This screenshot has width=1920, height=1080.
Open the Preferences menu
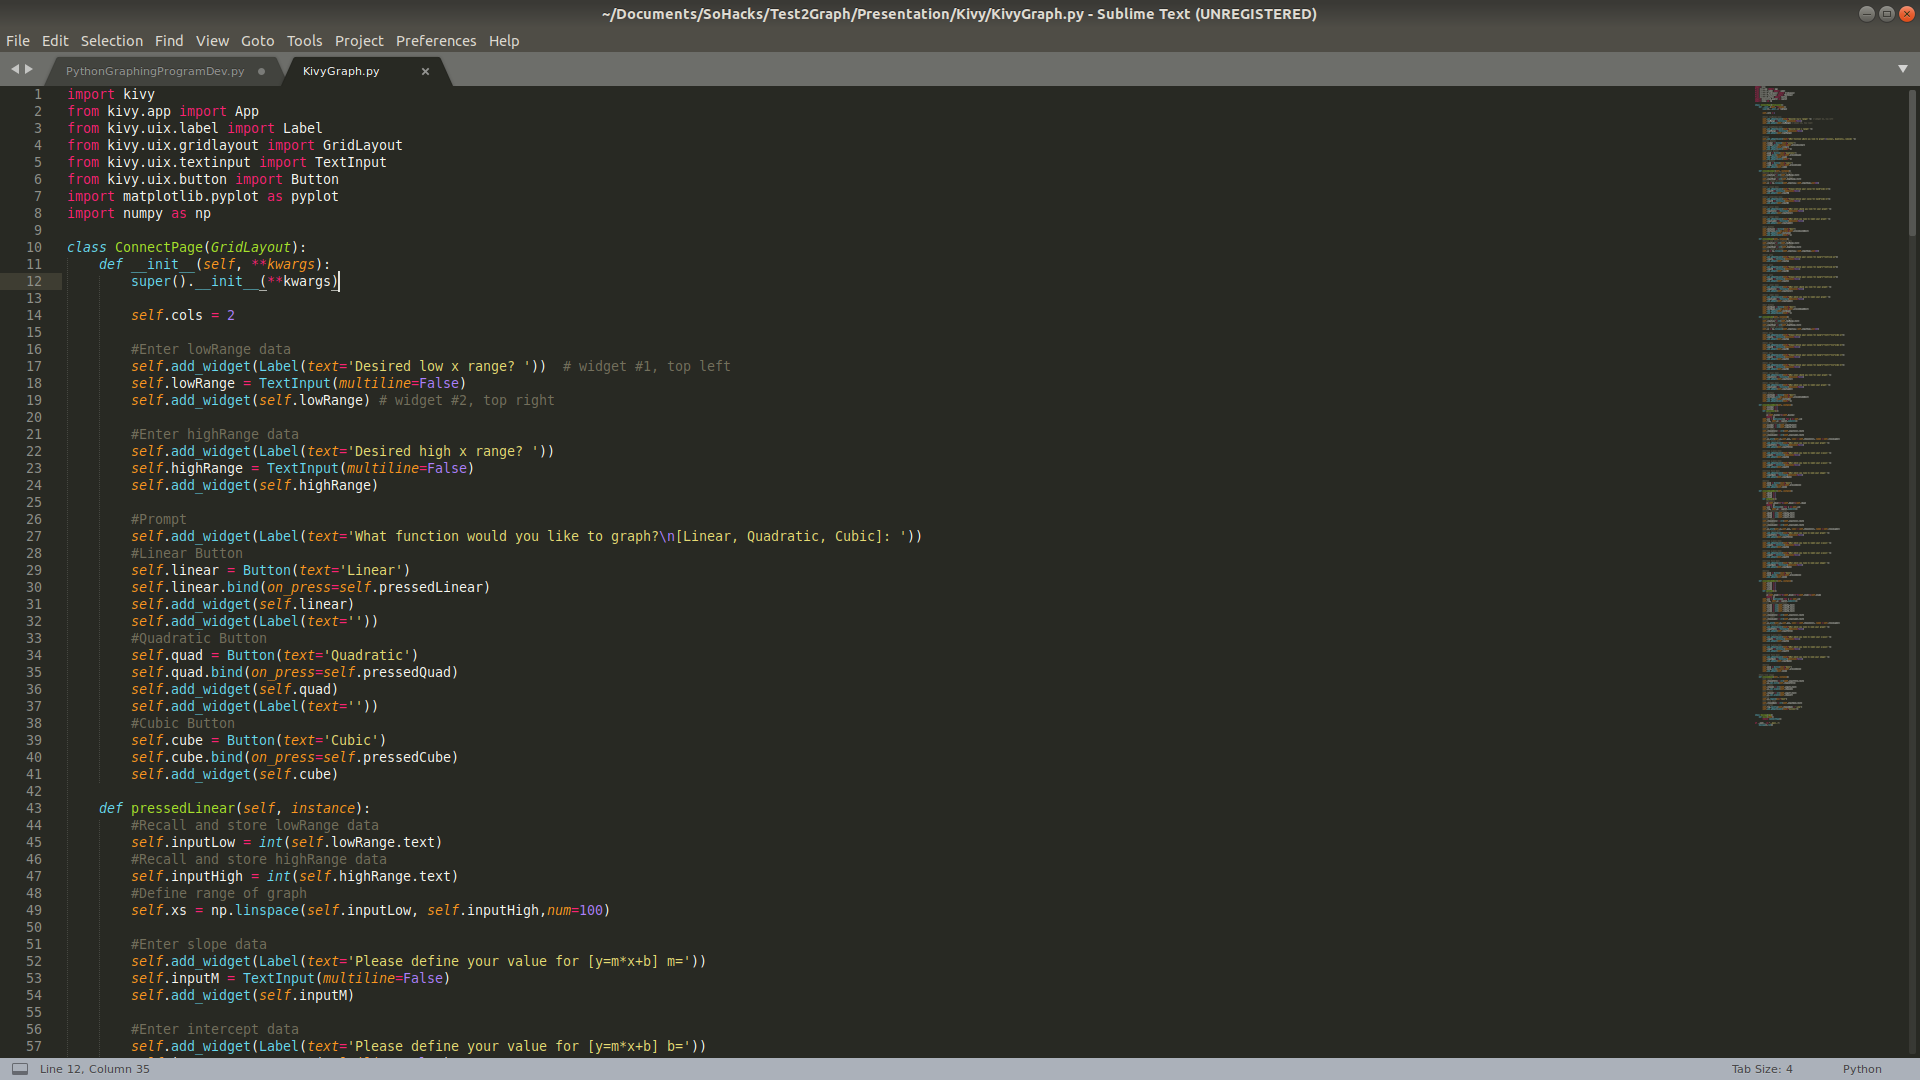(435, 41)
